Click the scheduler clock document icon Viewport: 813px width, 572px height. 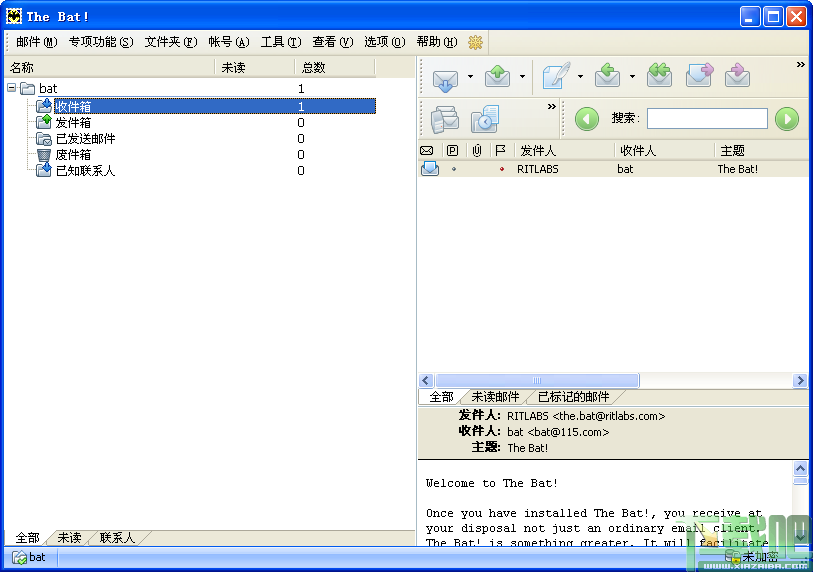point(485,119)
